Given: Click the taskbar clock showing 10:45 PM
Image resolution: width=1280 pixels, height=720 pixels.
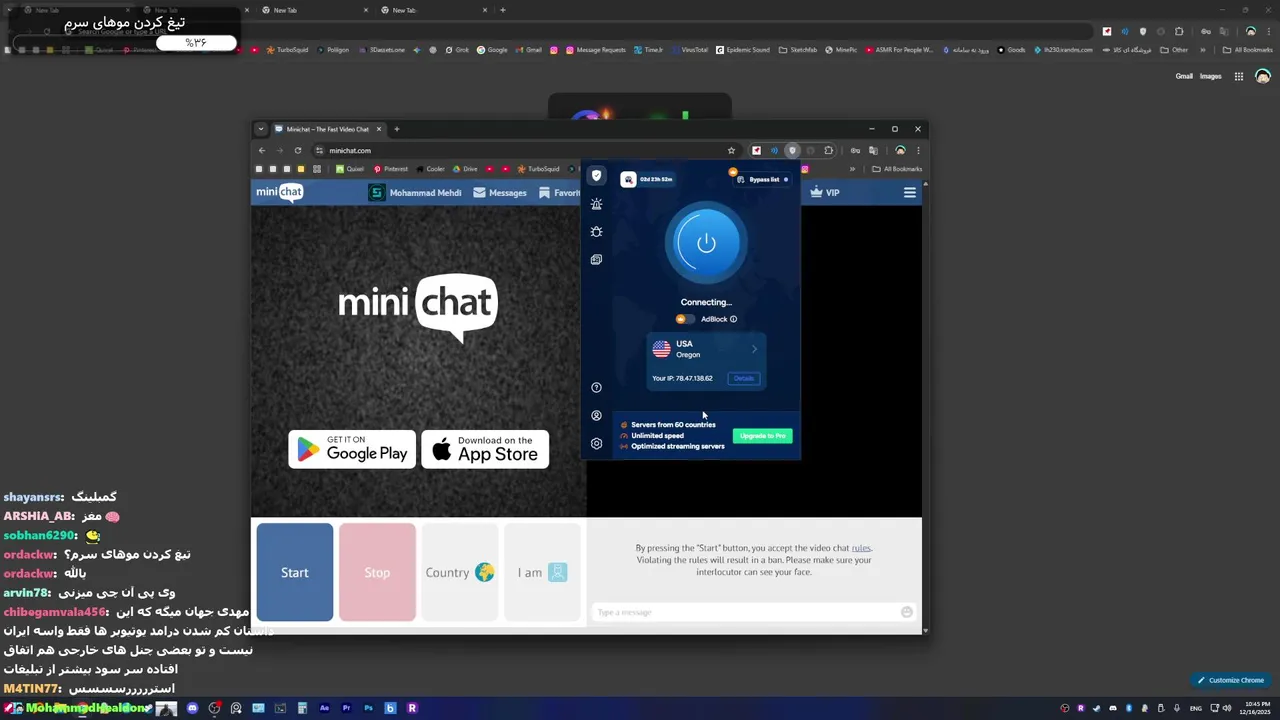Looking at the screenshot, I should [x=1257, y=708].
